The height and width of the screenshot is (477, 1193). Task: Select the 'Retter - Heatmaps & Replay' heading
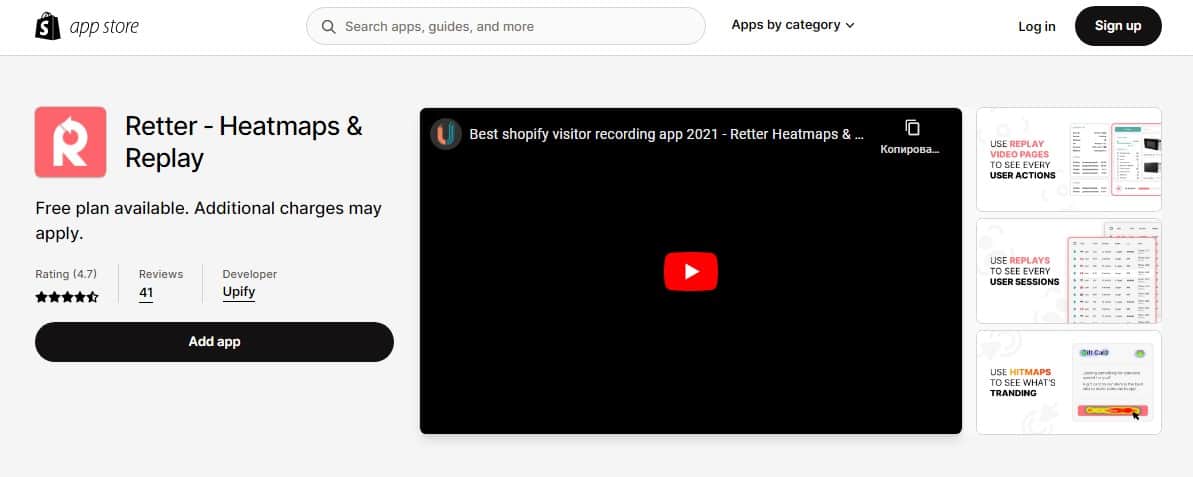(x=243, y=142)
